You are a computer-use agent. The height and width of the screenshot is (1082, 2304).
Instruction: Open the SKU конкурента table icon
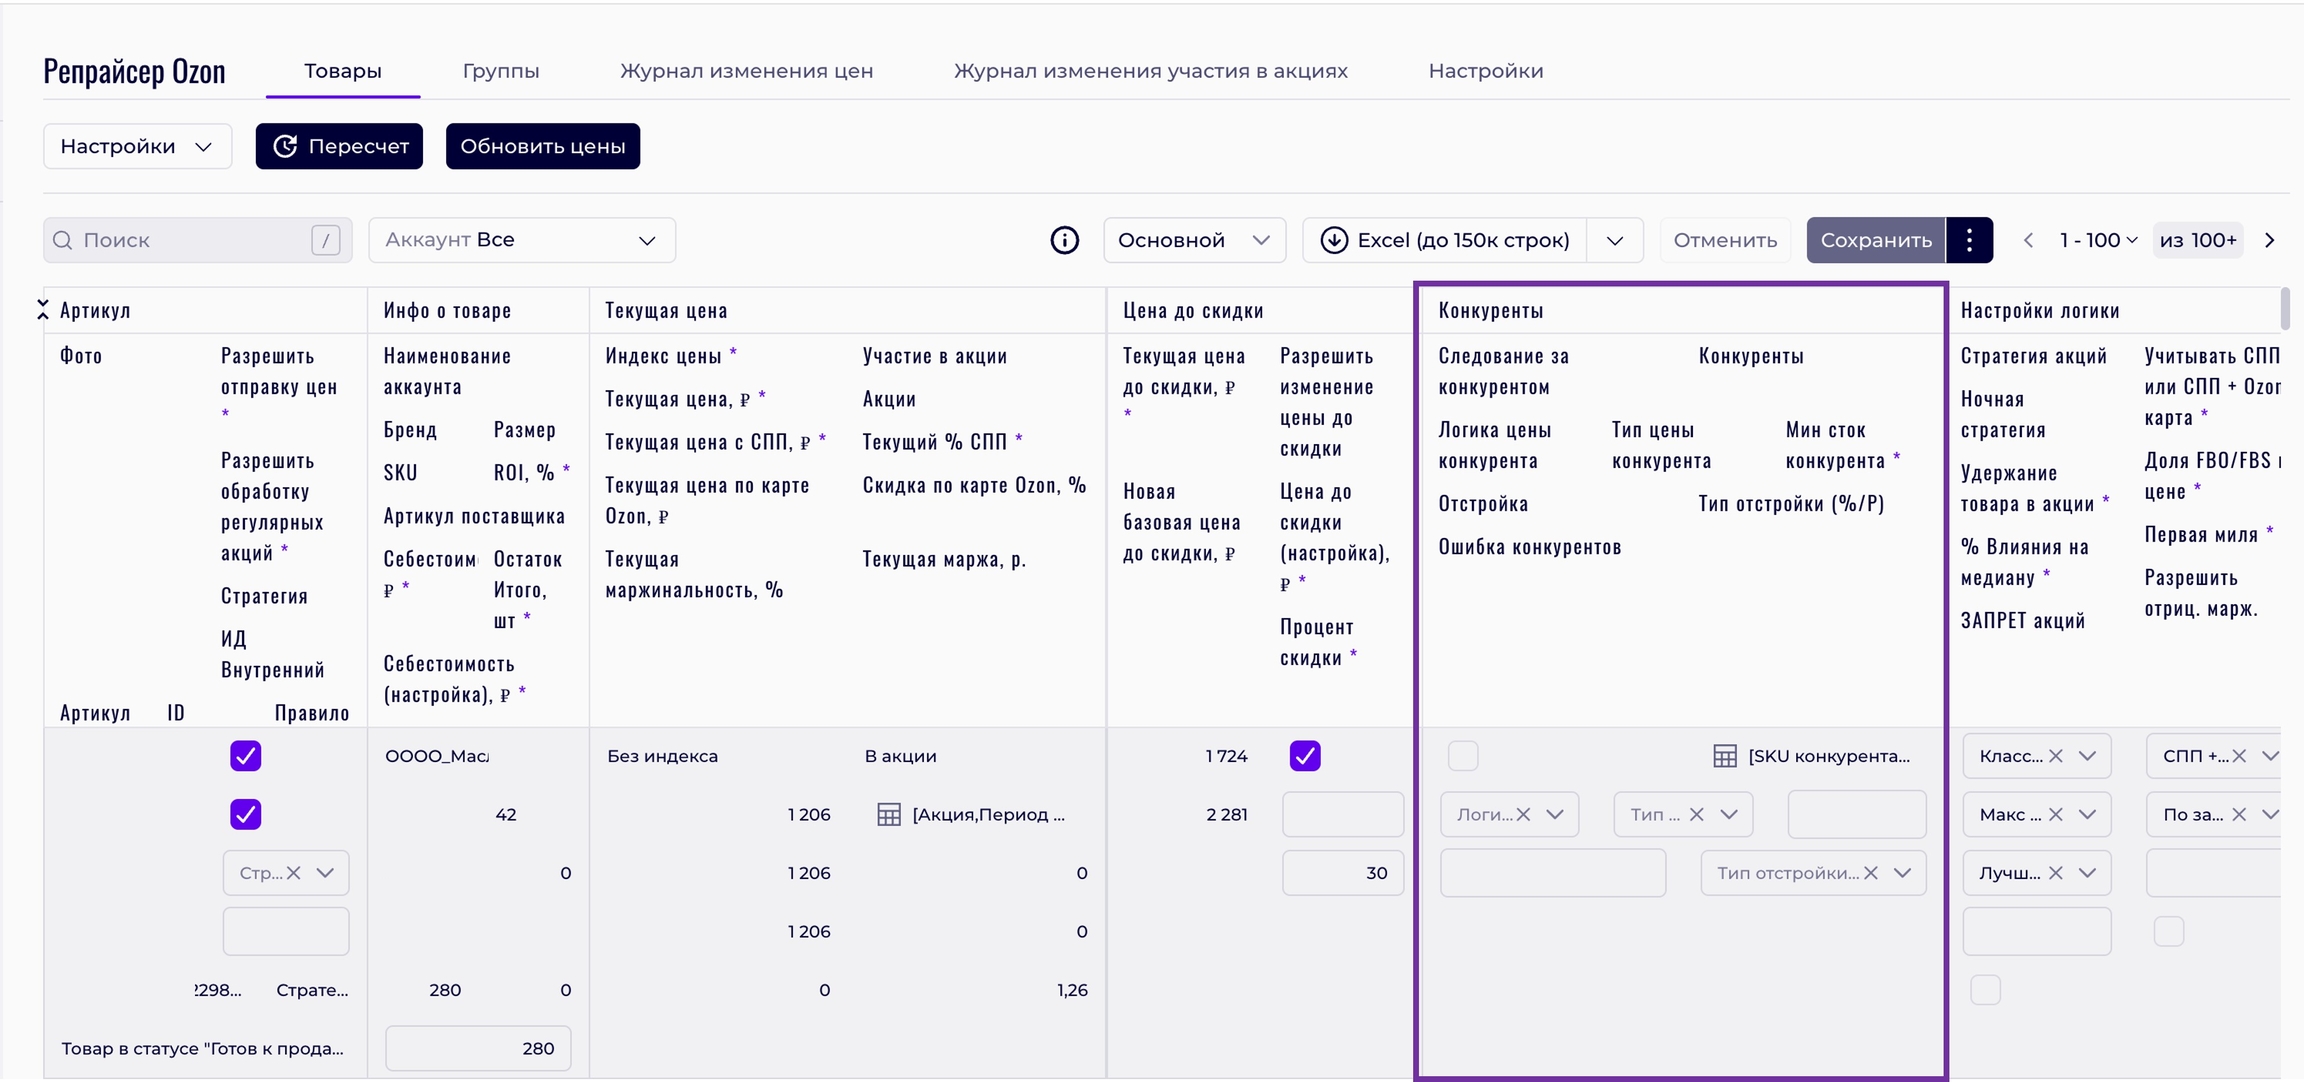click(x=1724, y=756)
